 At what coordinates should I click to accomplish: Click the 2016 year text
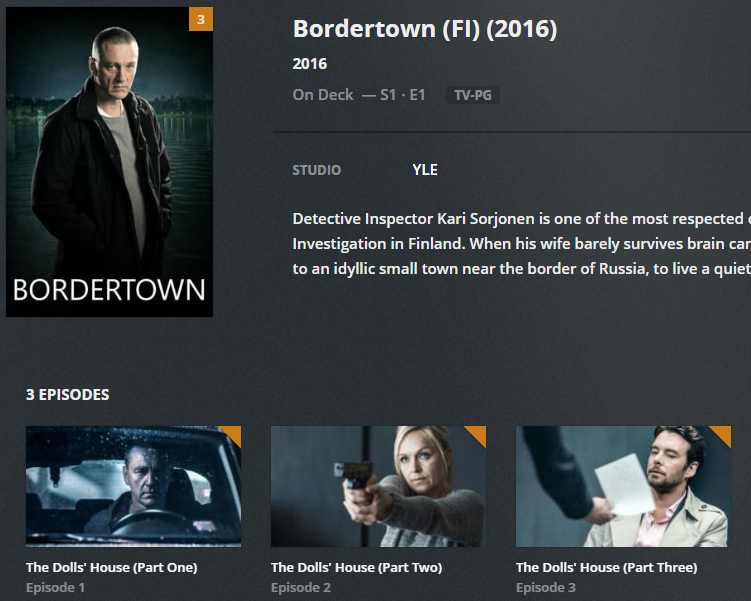(310, 64)
